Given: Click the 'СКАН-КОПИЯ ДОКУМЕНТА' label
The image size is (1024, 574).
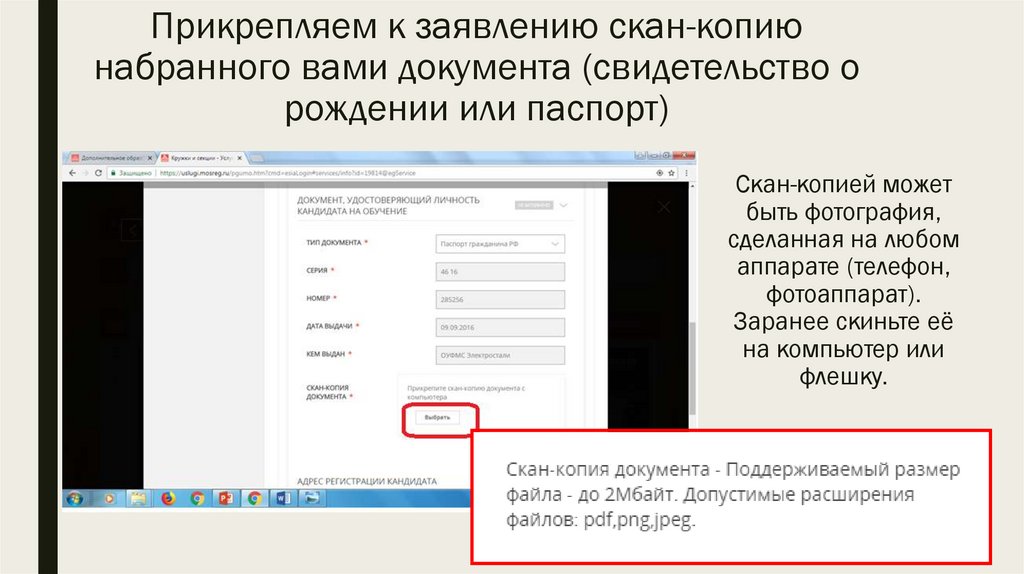Looking at the screenshot, I should [x=328, y=392].
